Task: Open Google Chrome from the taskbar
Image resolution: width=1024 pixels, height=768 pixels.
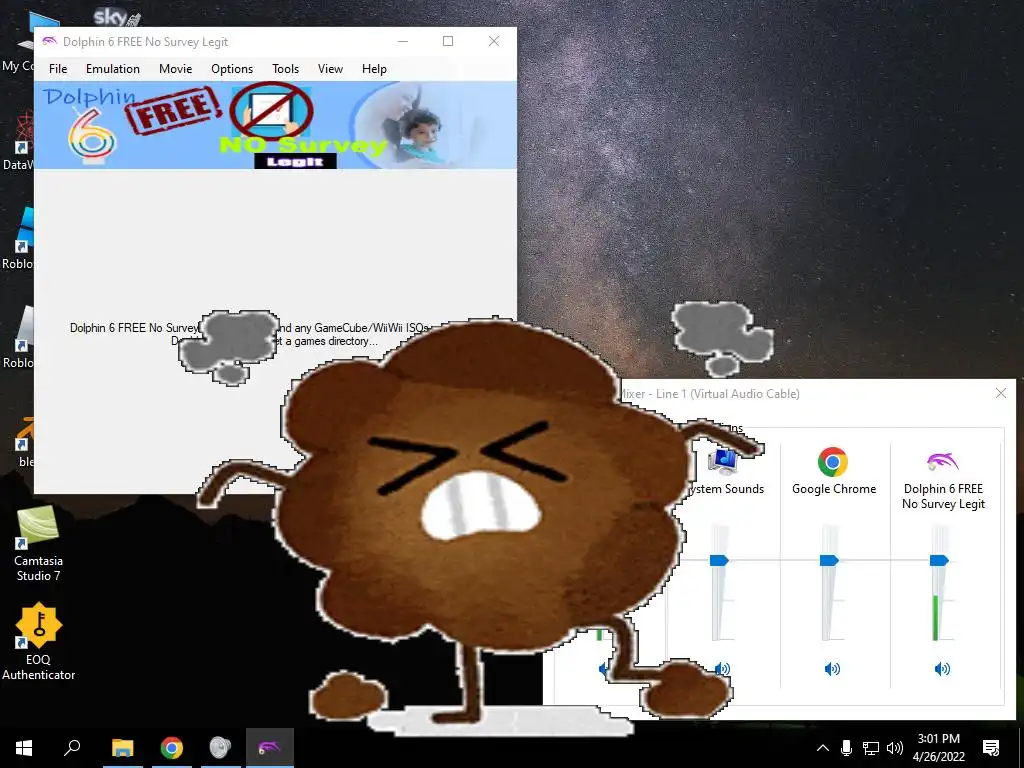Action: (172, 748)
